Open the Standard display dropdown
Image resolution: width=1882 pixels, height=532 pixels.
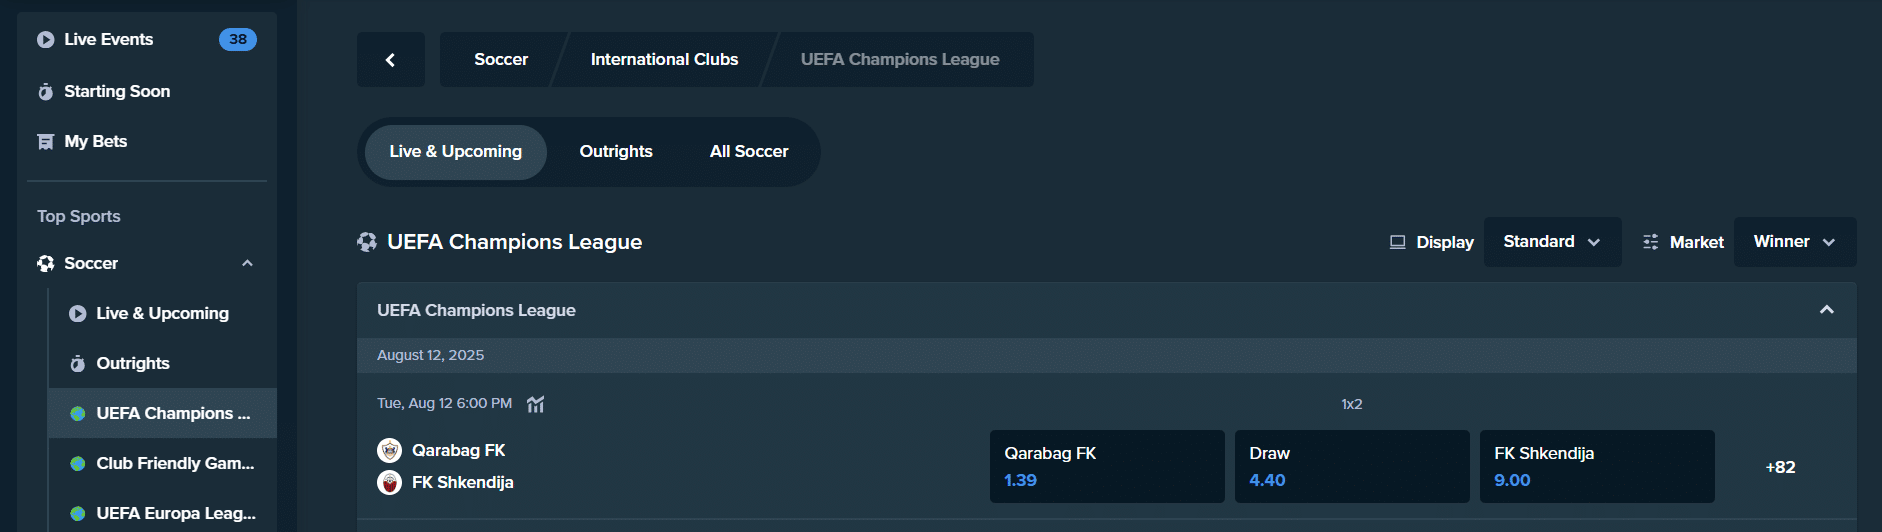point(1551,242)
